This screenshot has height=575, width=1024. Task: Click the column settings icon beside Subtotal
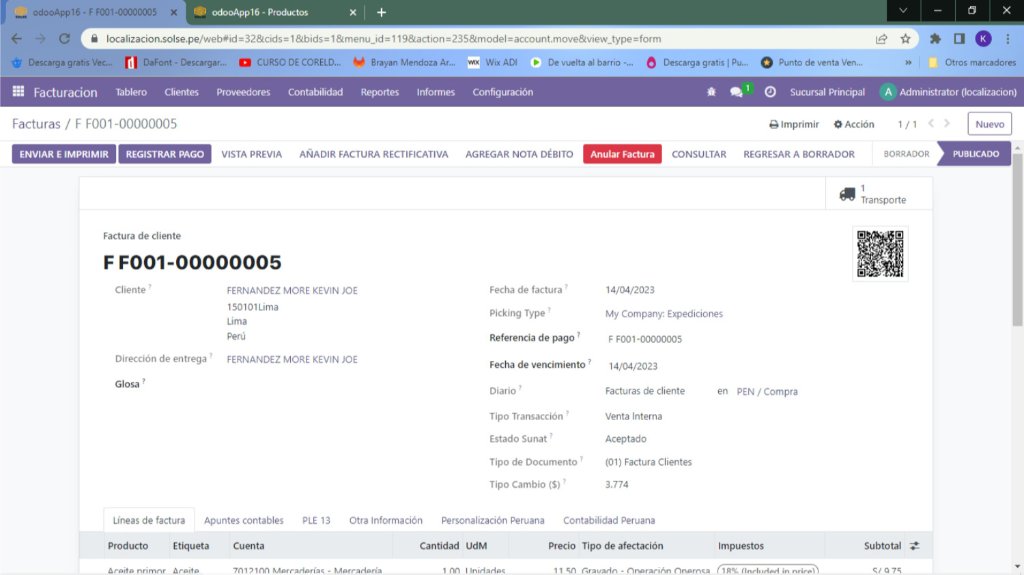[x=914, y=546]
